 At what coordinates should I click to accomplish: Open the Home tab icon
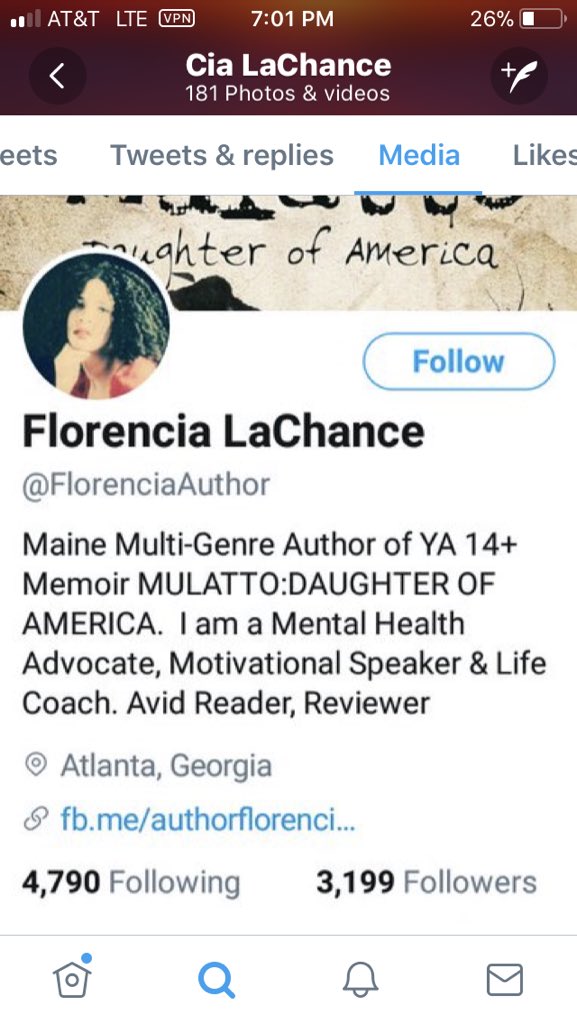[x=72, y=977]
